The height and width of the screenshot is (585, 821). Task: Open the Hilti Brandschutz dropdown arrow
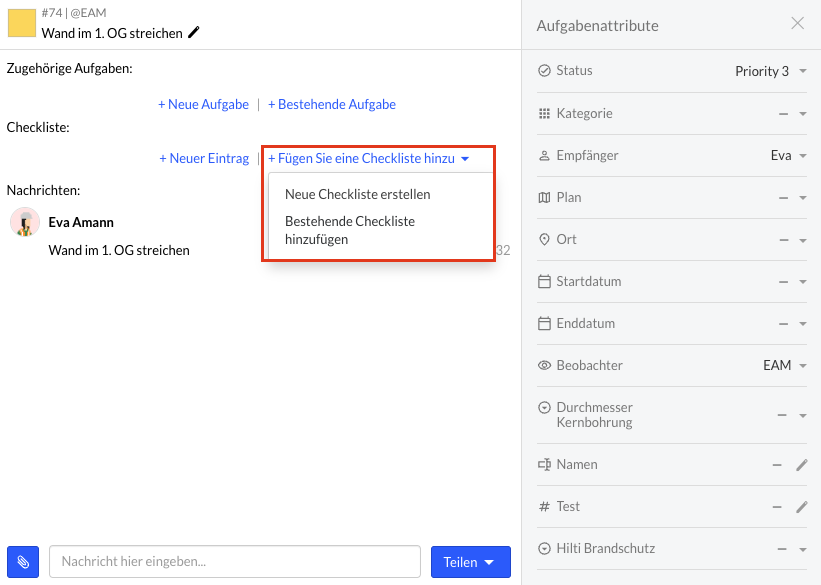[x=803, y=549]
